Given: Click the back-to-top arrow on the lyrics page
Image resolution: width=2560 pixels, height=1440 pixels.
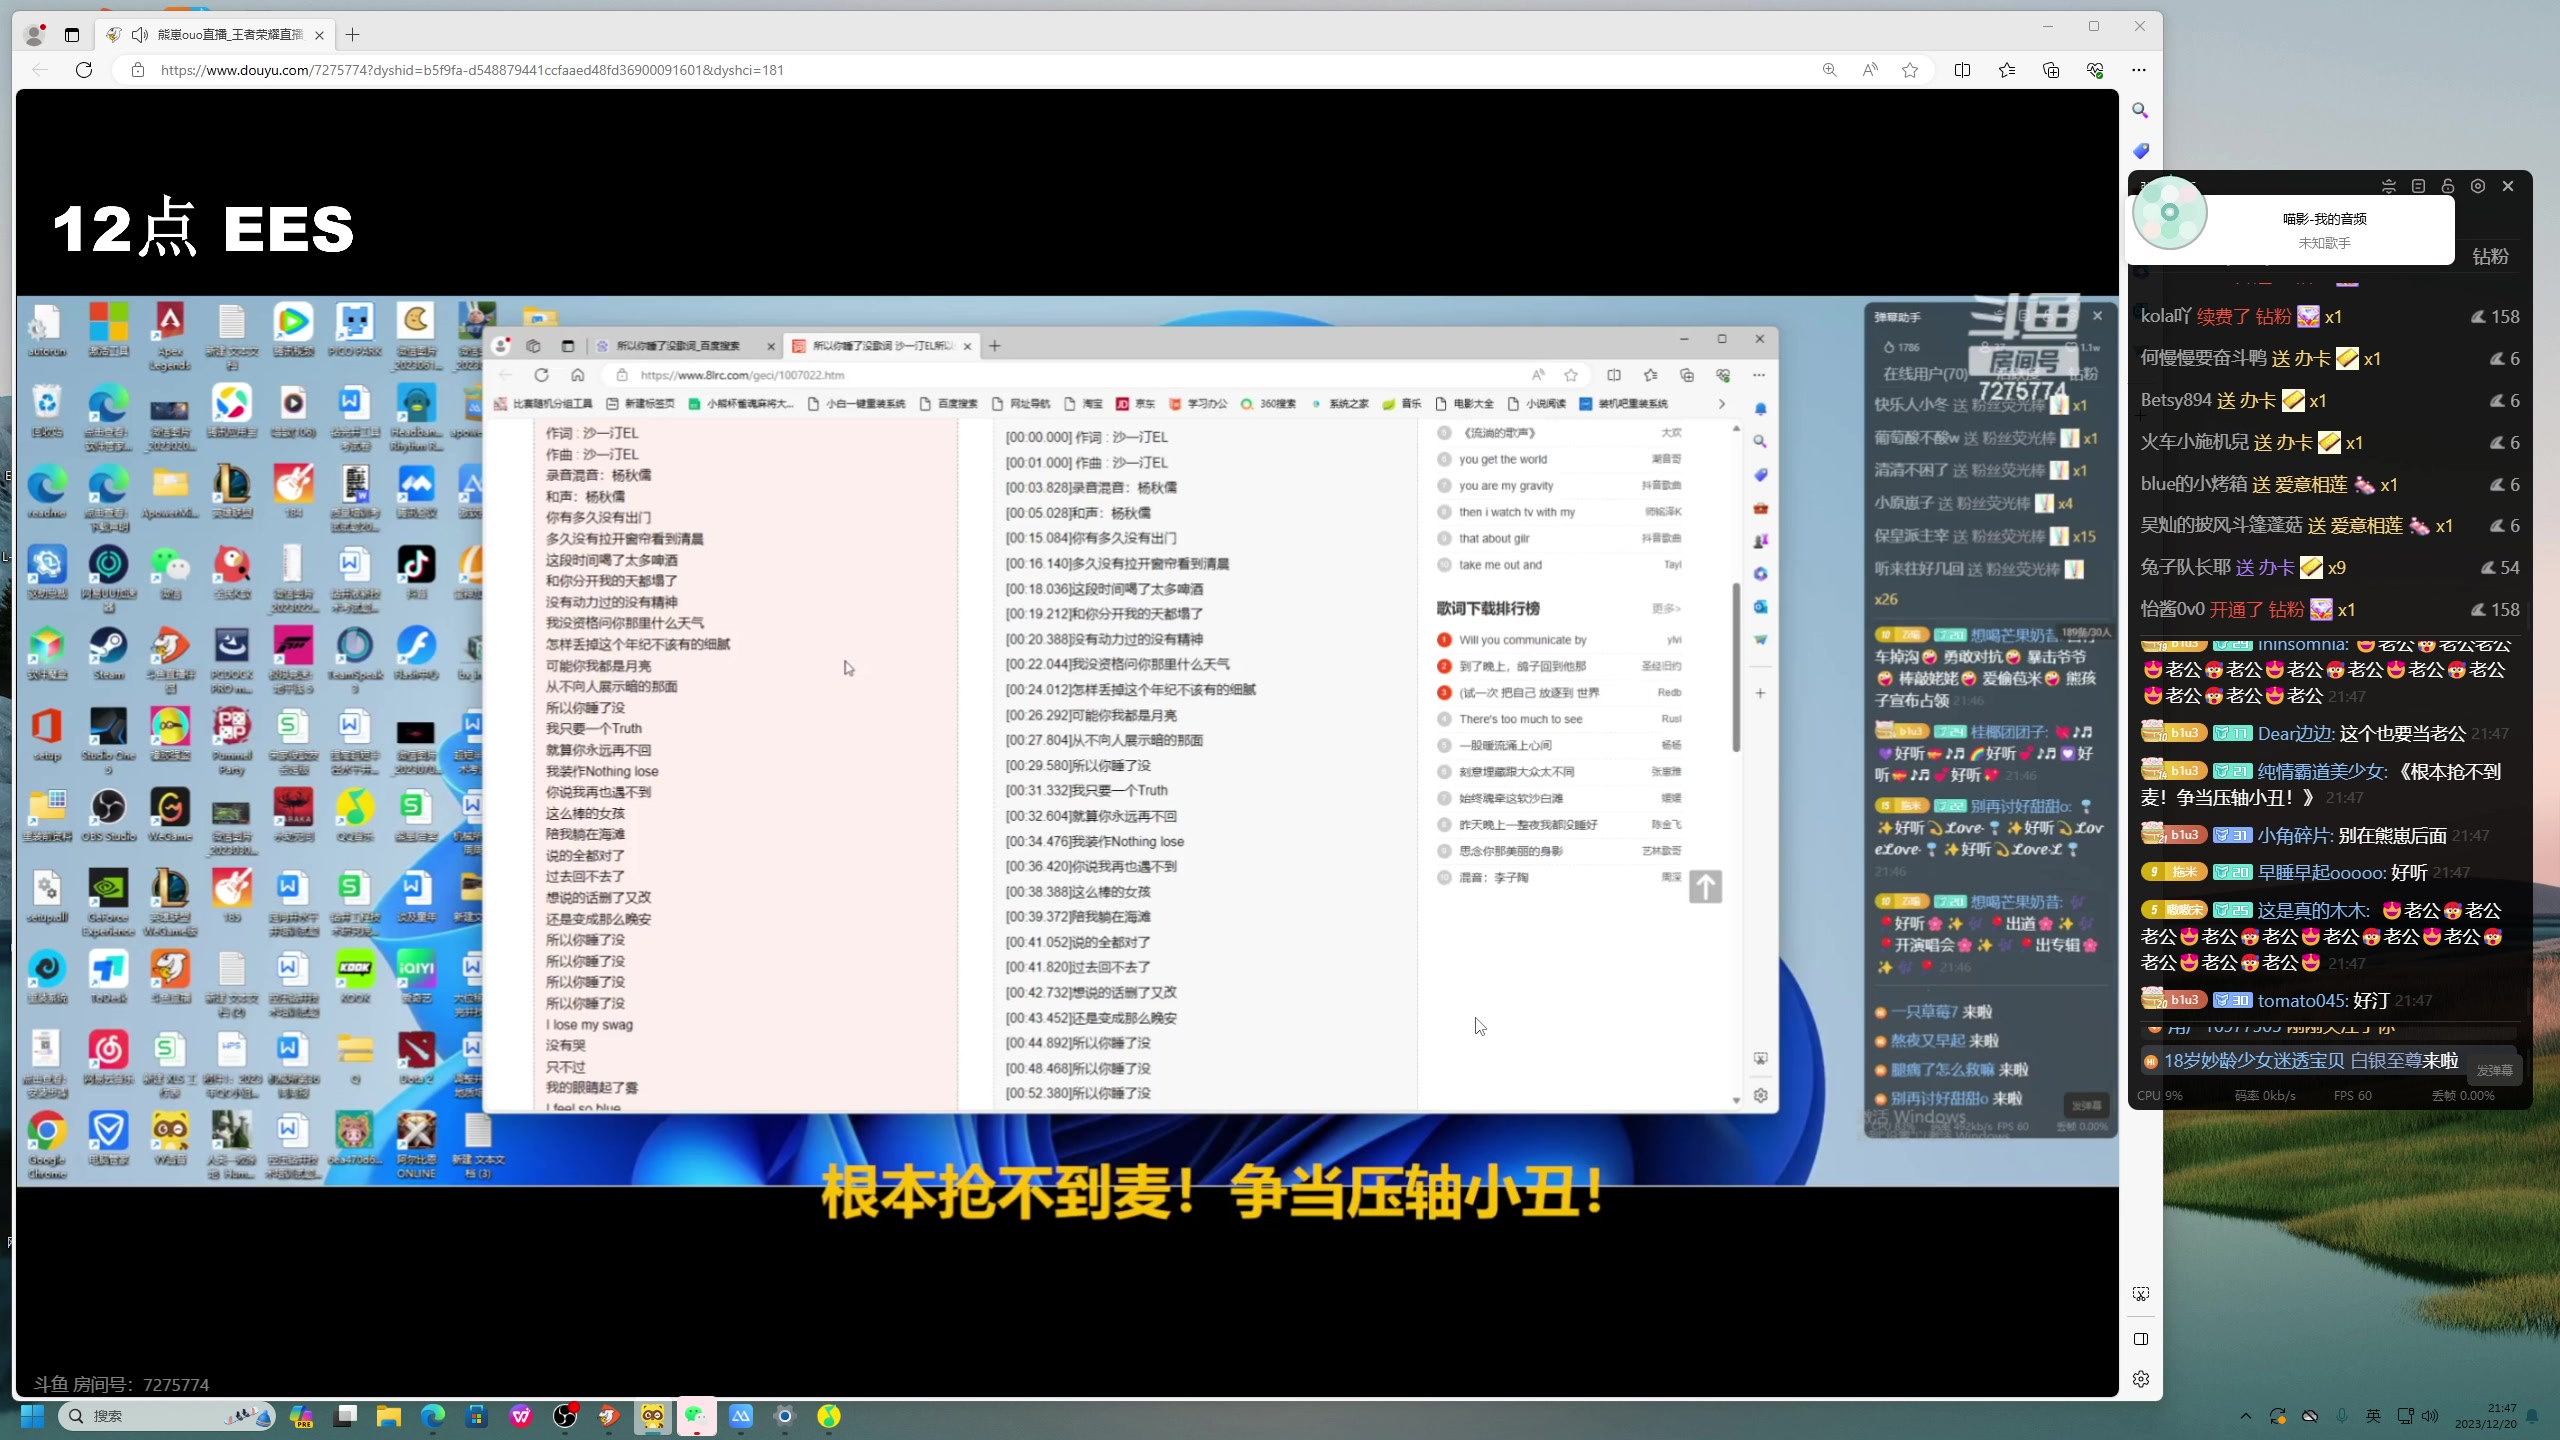Looking at the screenshot, I should tap(1705, 887).
